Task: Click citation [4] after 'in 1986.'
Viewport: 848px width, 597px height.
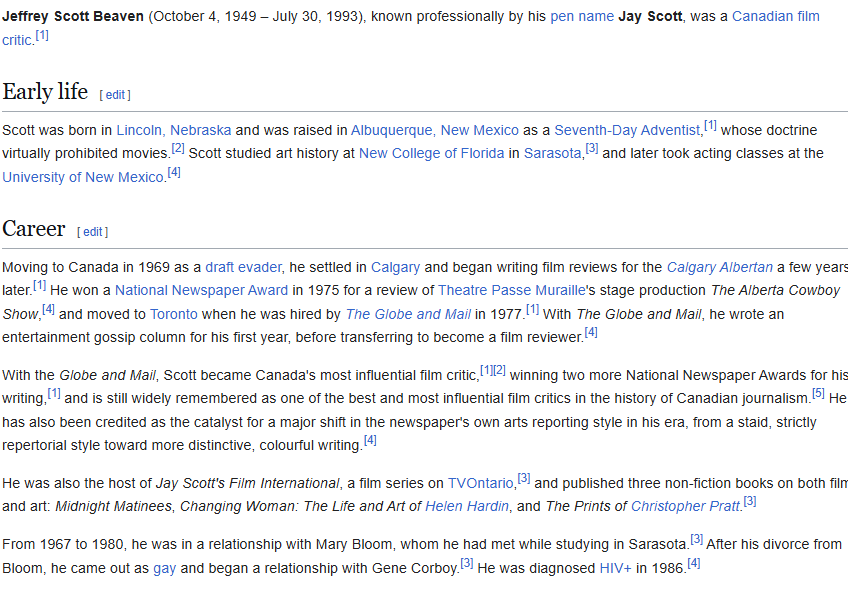Action: [694, 564]
